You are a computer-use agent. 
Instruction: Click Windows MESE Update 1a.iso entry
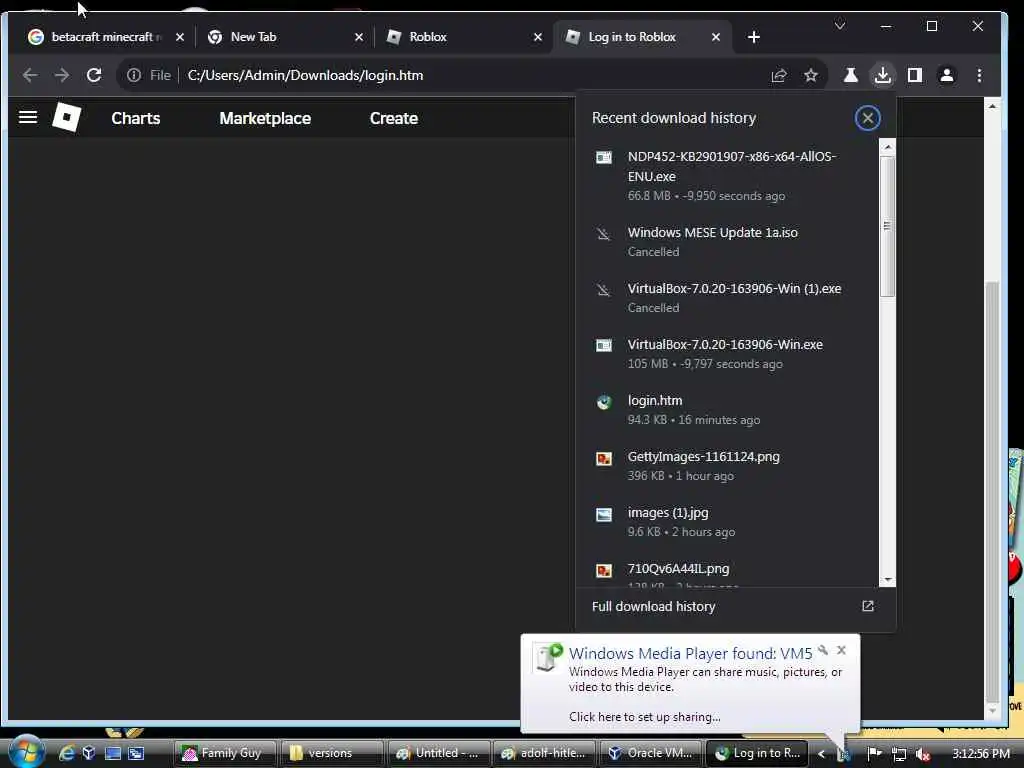[x=727, y=242]
